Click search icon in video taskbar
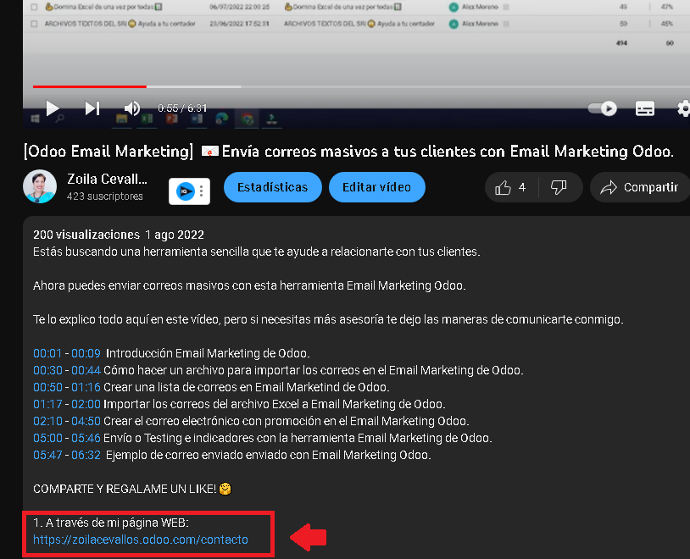Viewport: 690px width, 559px height. 60,118
